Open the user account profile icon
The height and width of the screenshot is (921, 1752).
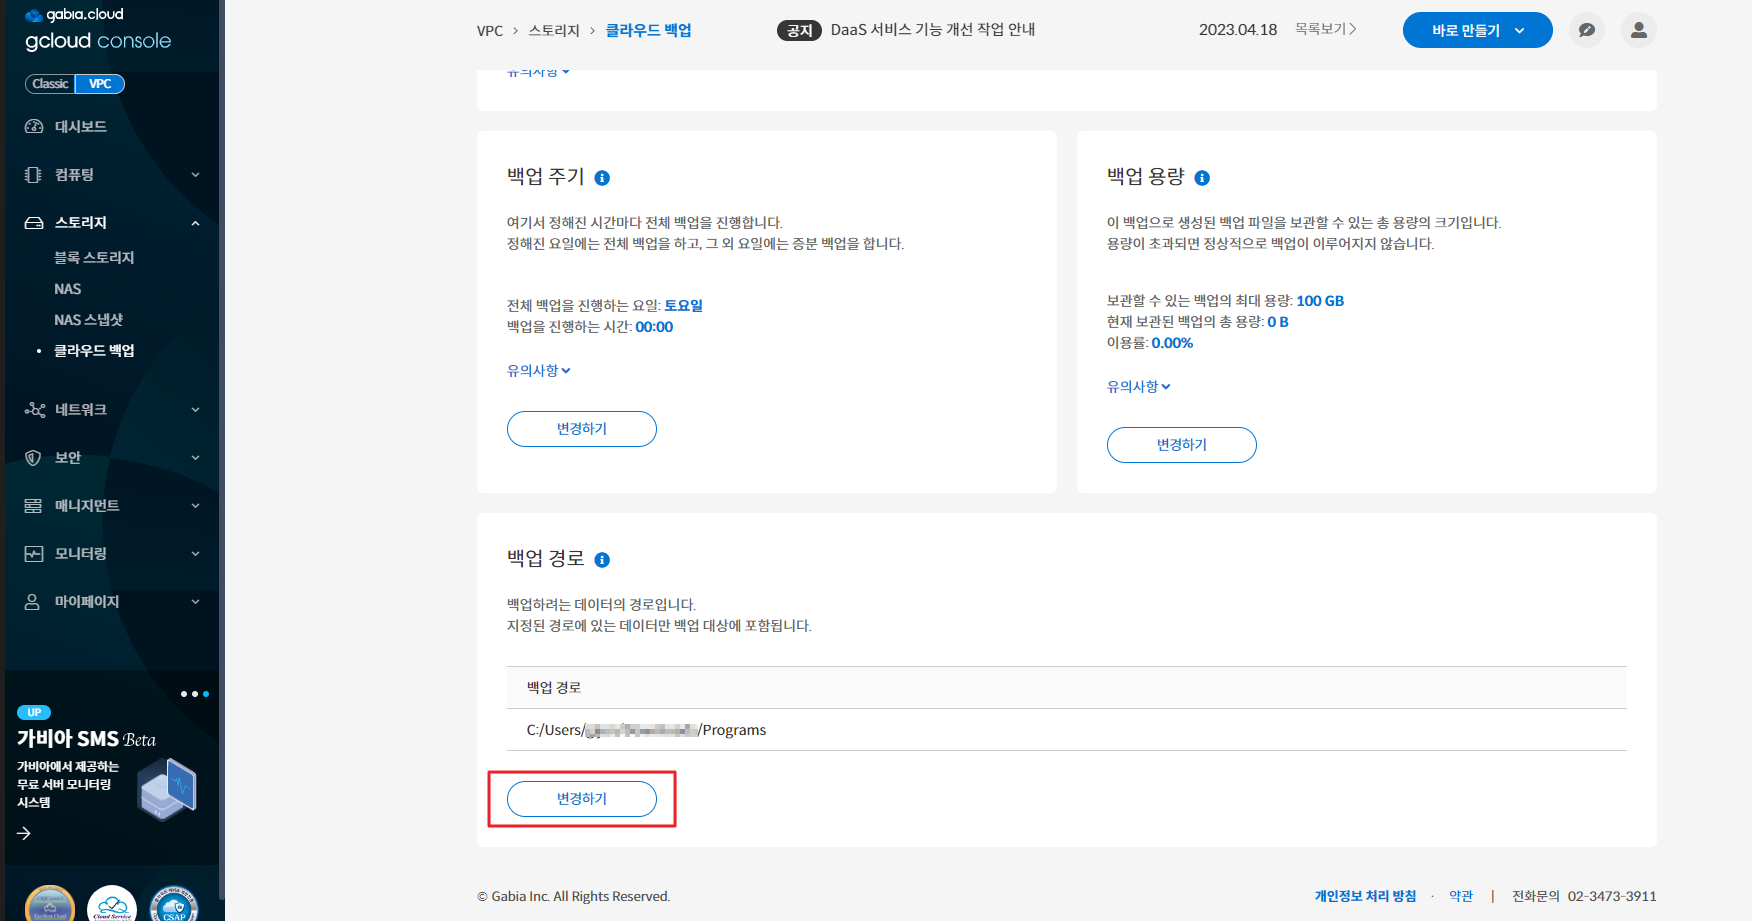1639,30
